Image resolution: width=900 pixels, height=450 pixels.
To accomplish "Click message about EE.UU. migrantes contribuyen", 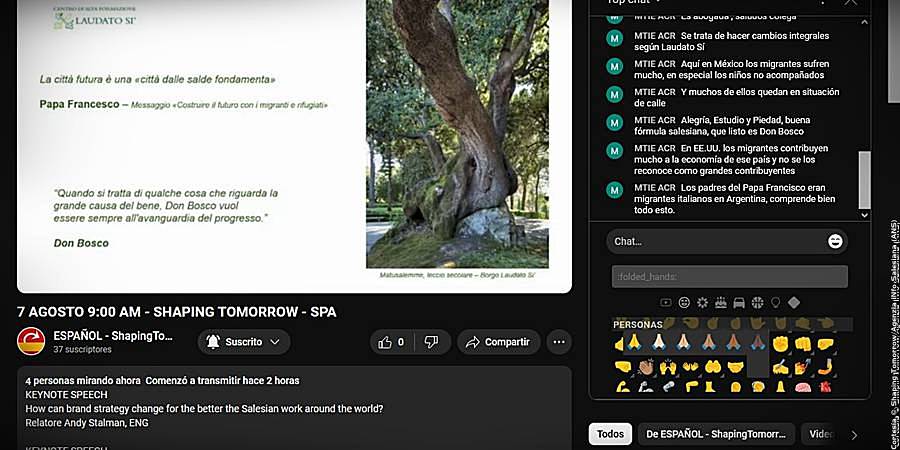I will click(x=731, y=160).
